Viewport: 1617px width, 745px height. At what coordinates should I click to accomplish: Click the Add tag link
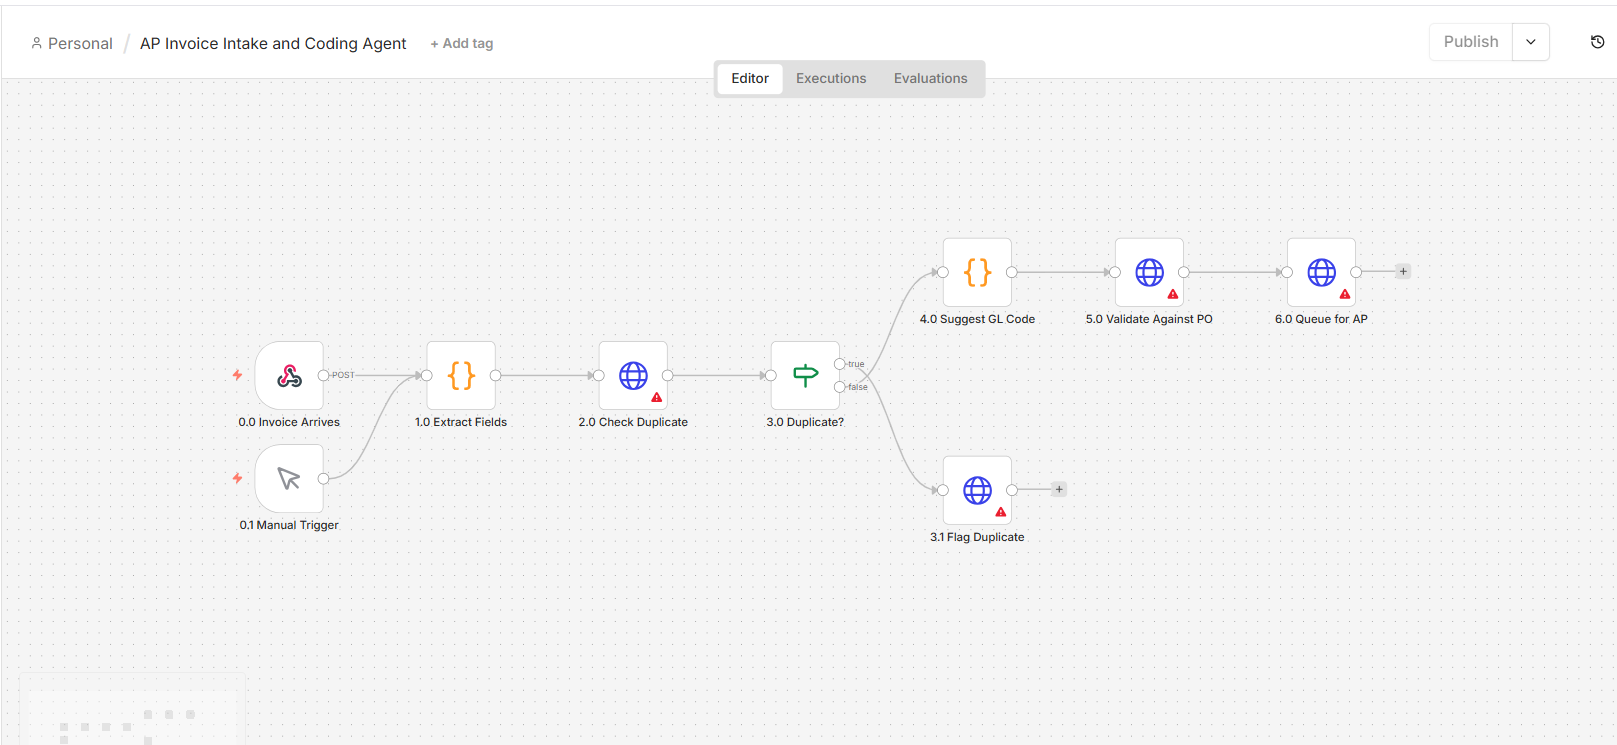point(462,43)
